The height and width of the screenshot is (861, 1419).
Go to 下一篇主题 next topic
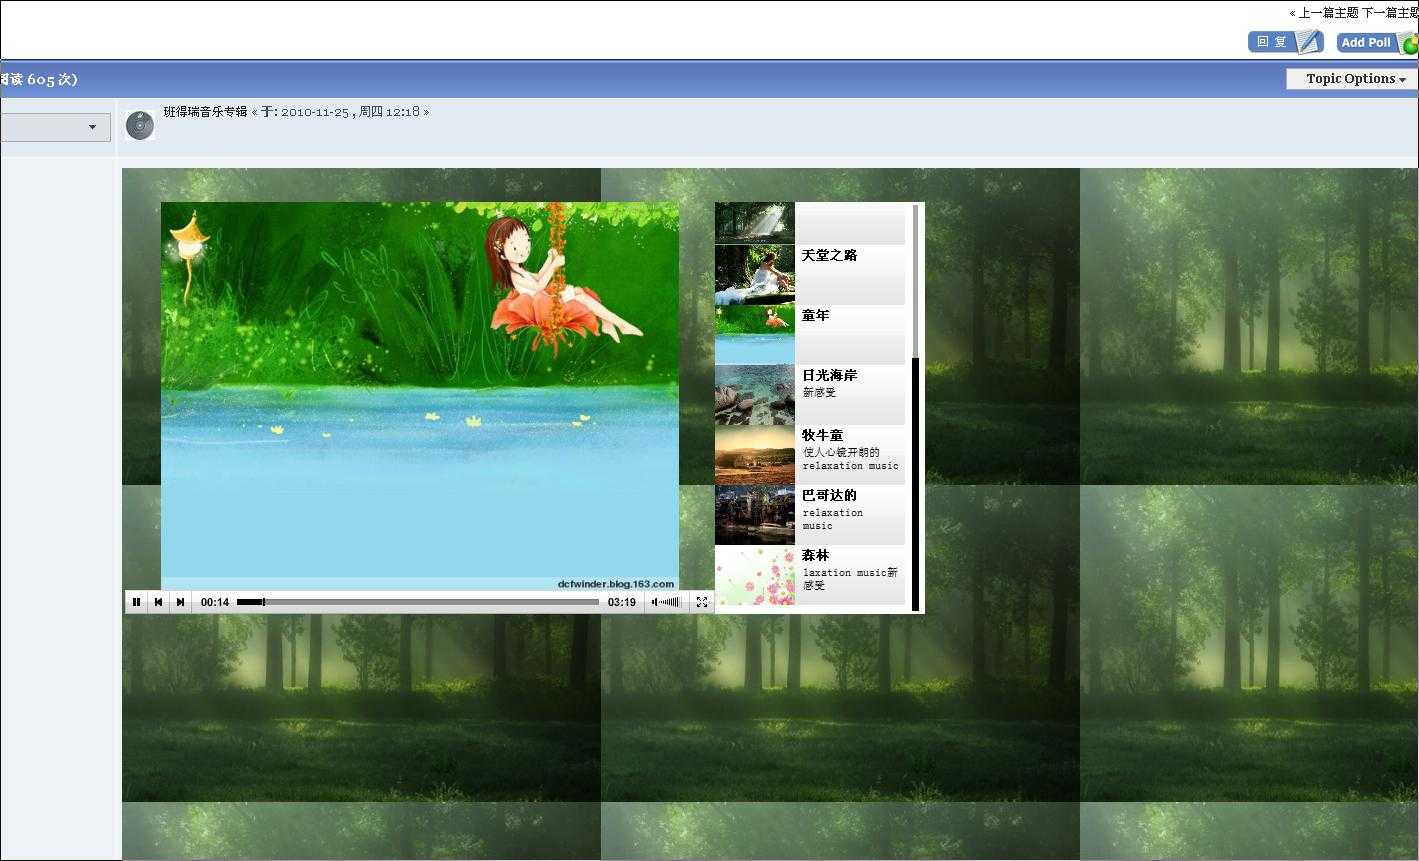click(1390, 13)
